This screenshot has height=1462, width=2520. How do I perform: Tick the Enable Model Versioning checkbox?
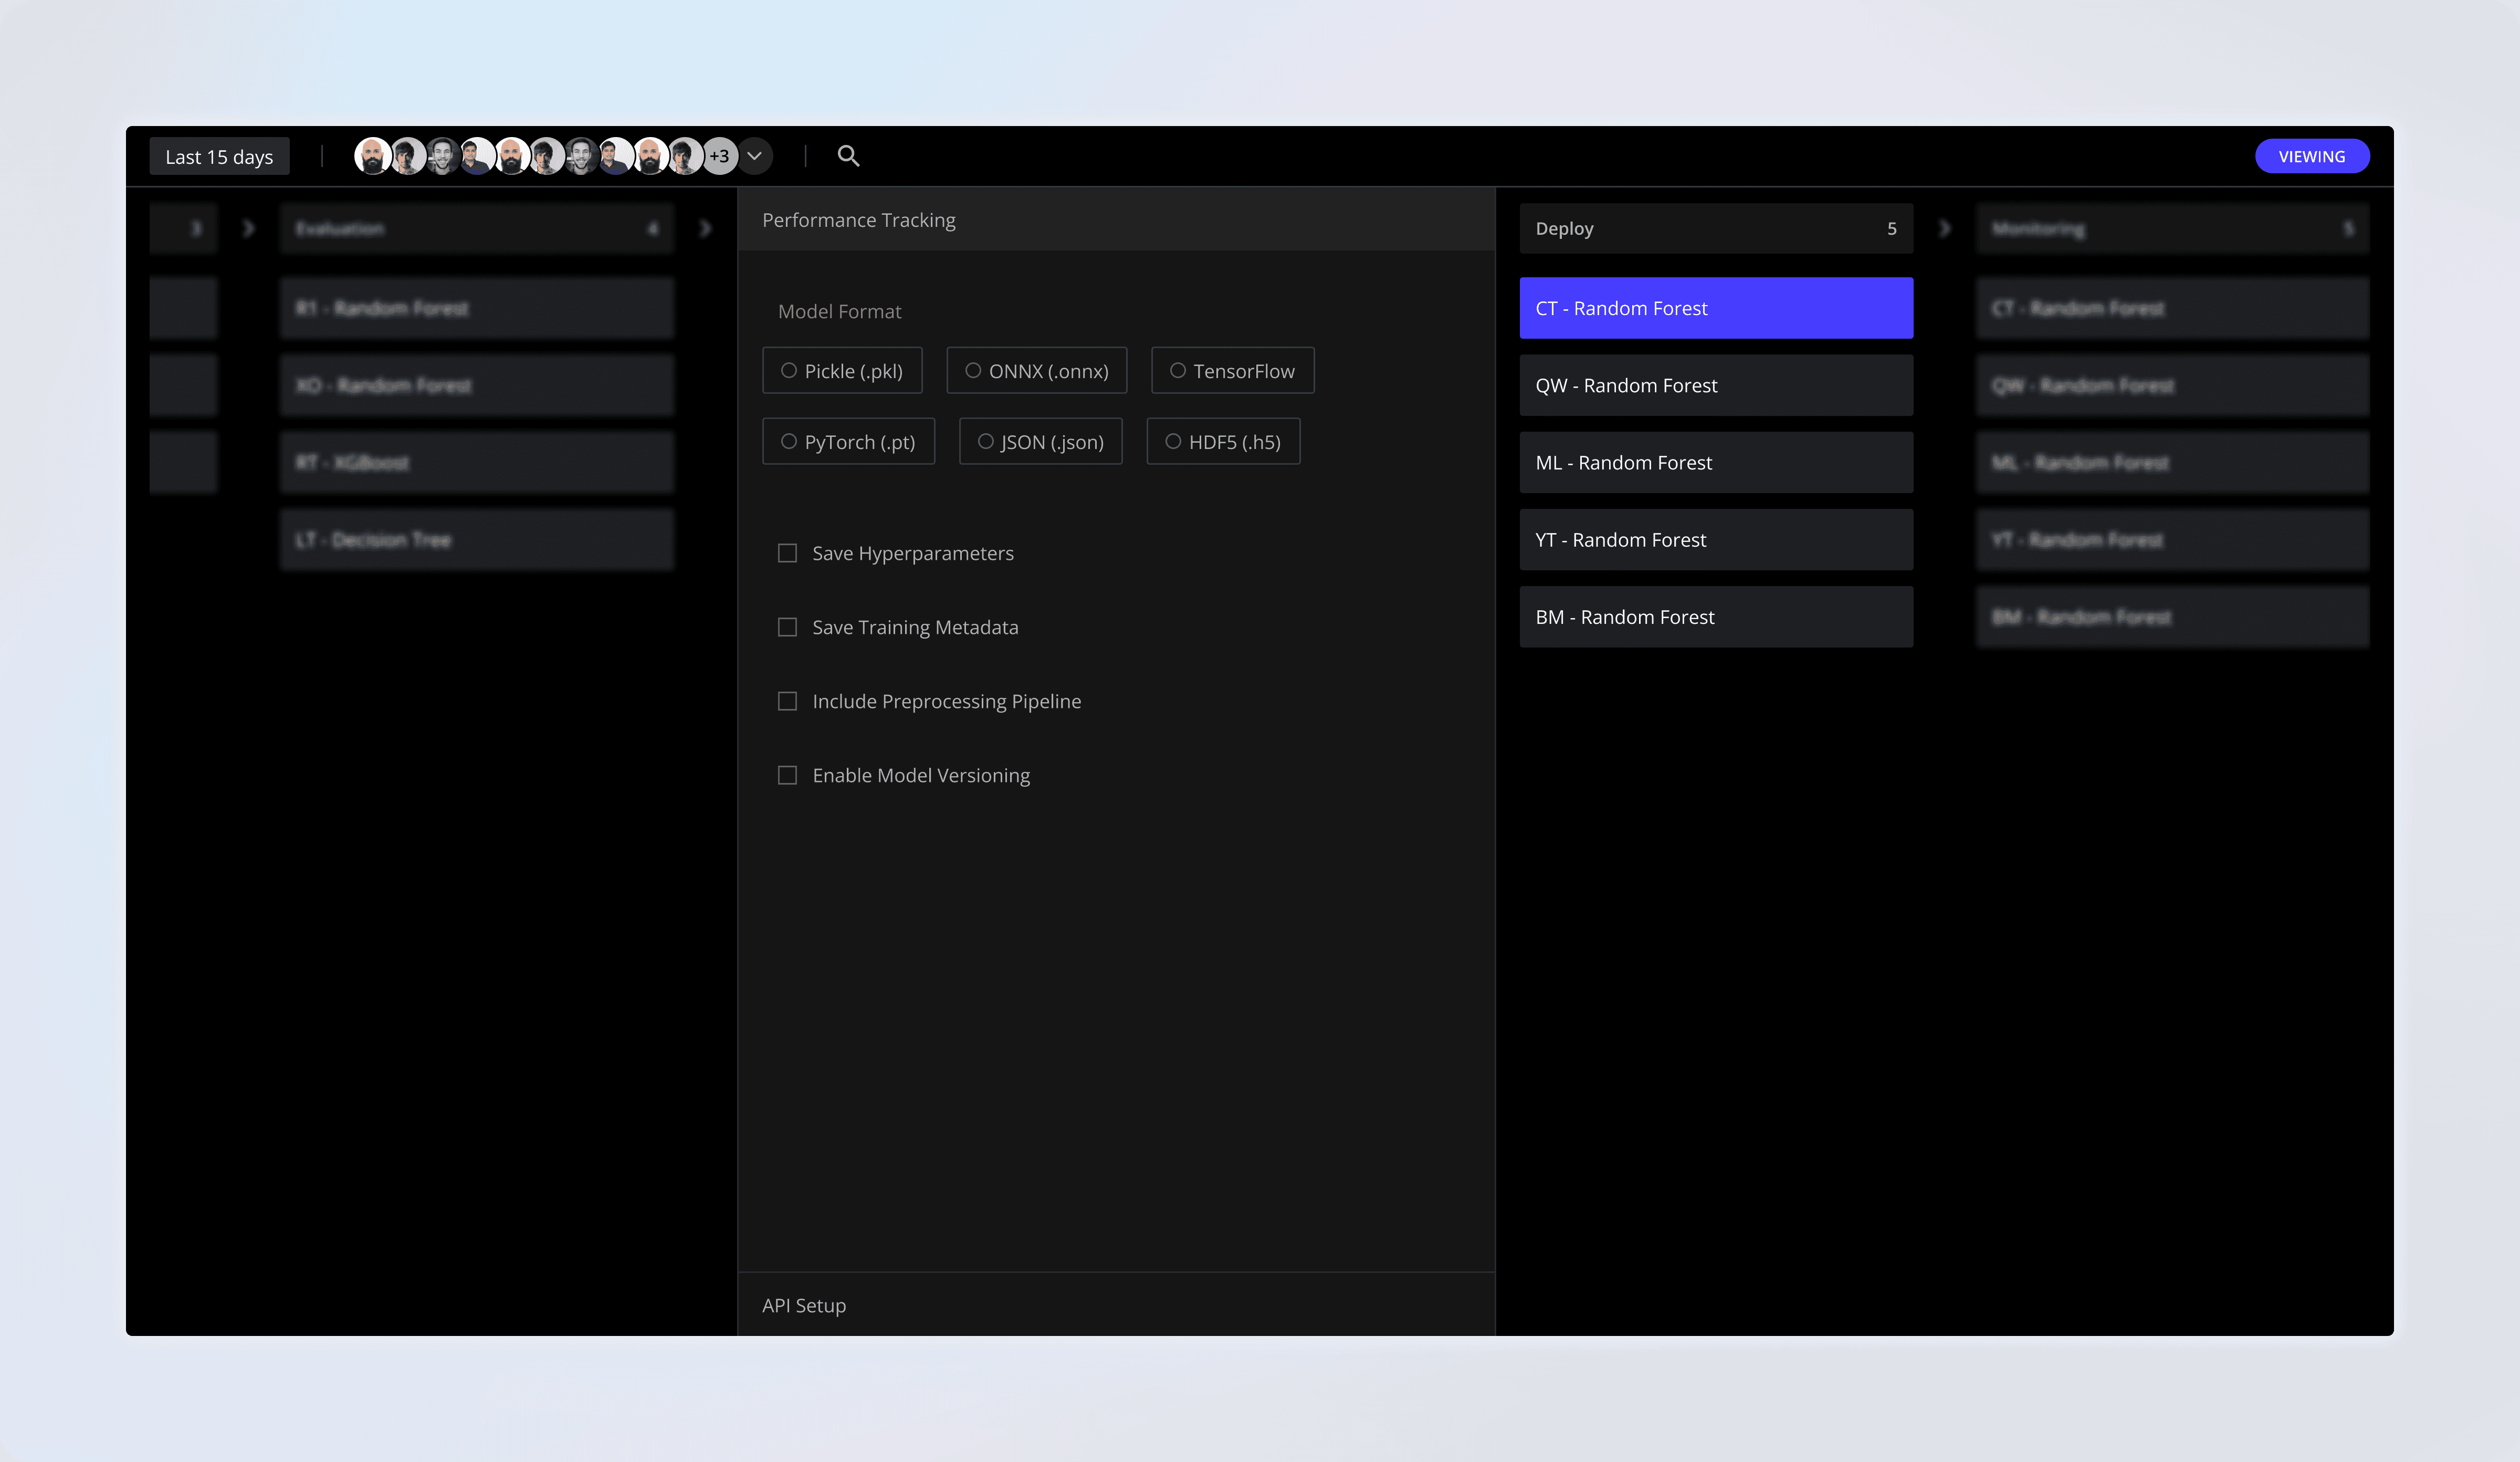788,775
